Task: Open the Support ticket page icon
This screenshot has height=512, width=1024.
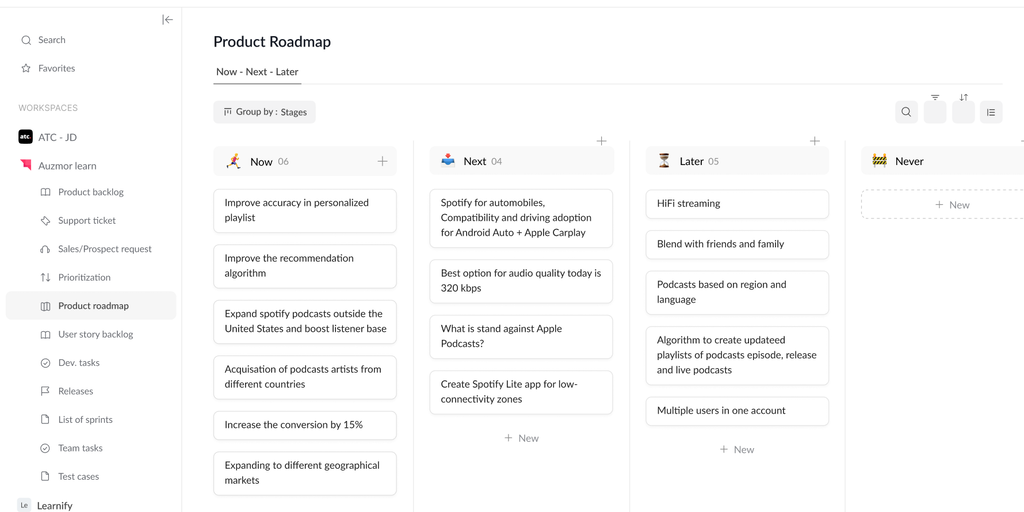Action: tap(45, 221)
